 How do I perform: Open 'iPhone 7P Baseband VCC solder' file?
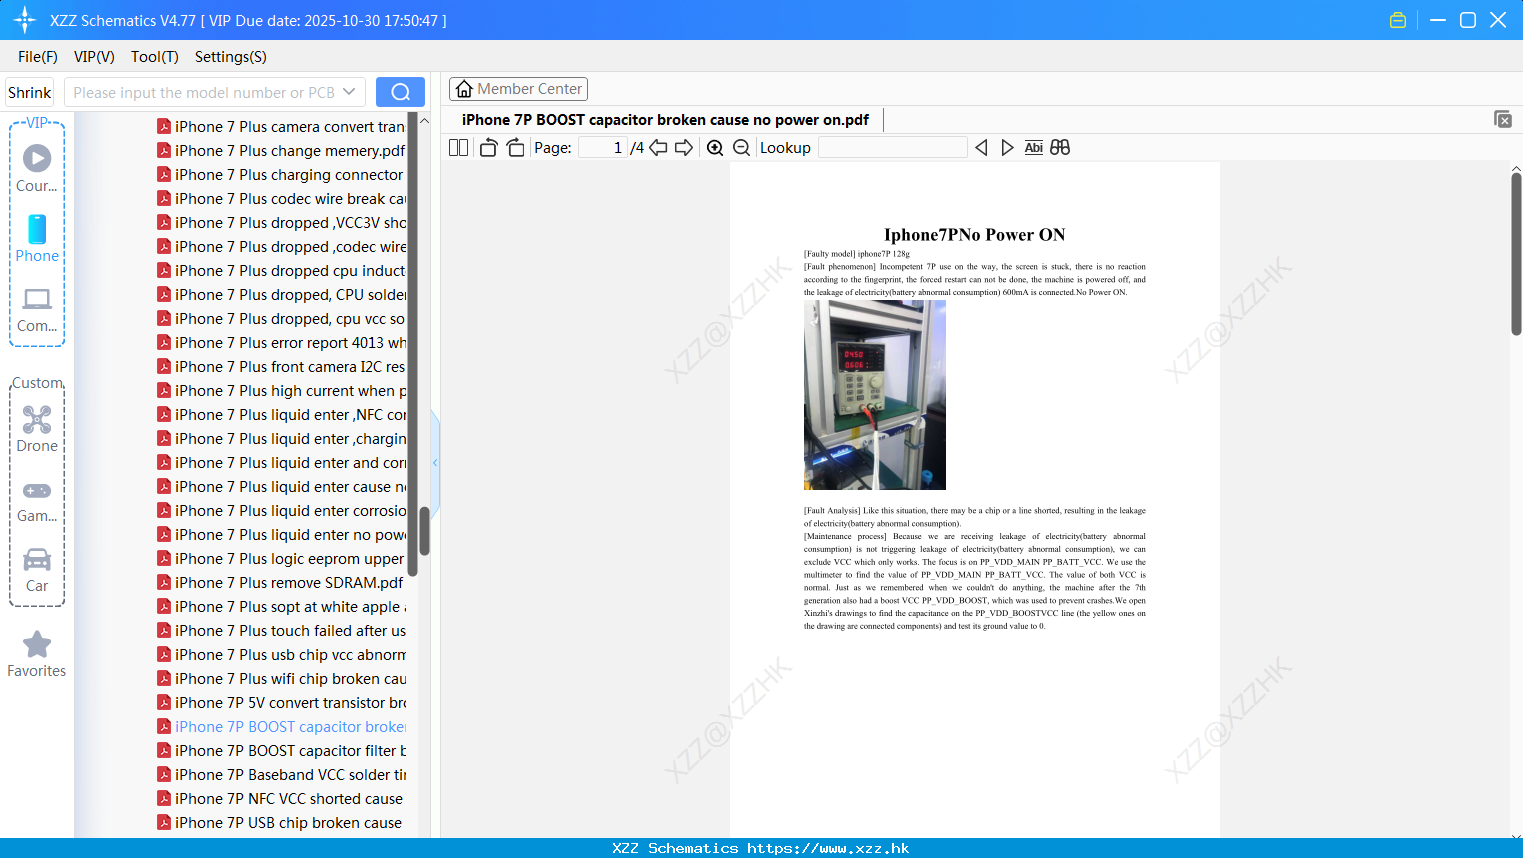coord(290,774)
